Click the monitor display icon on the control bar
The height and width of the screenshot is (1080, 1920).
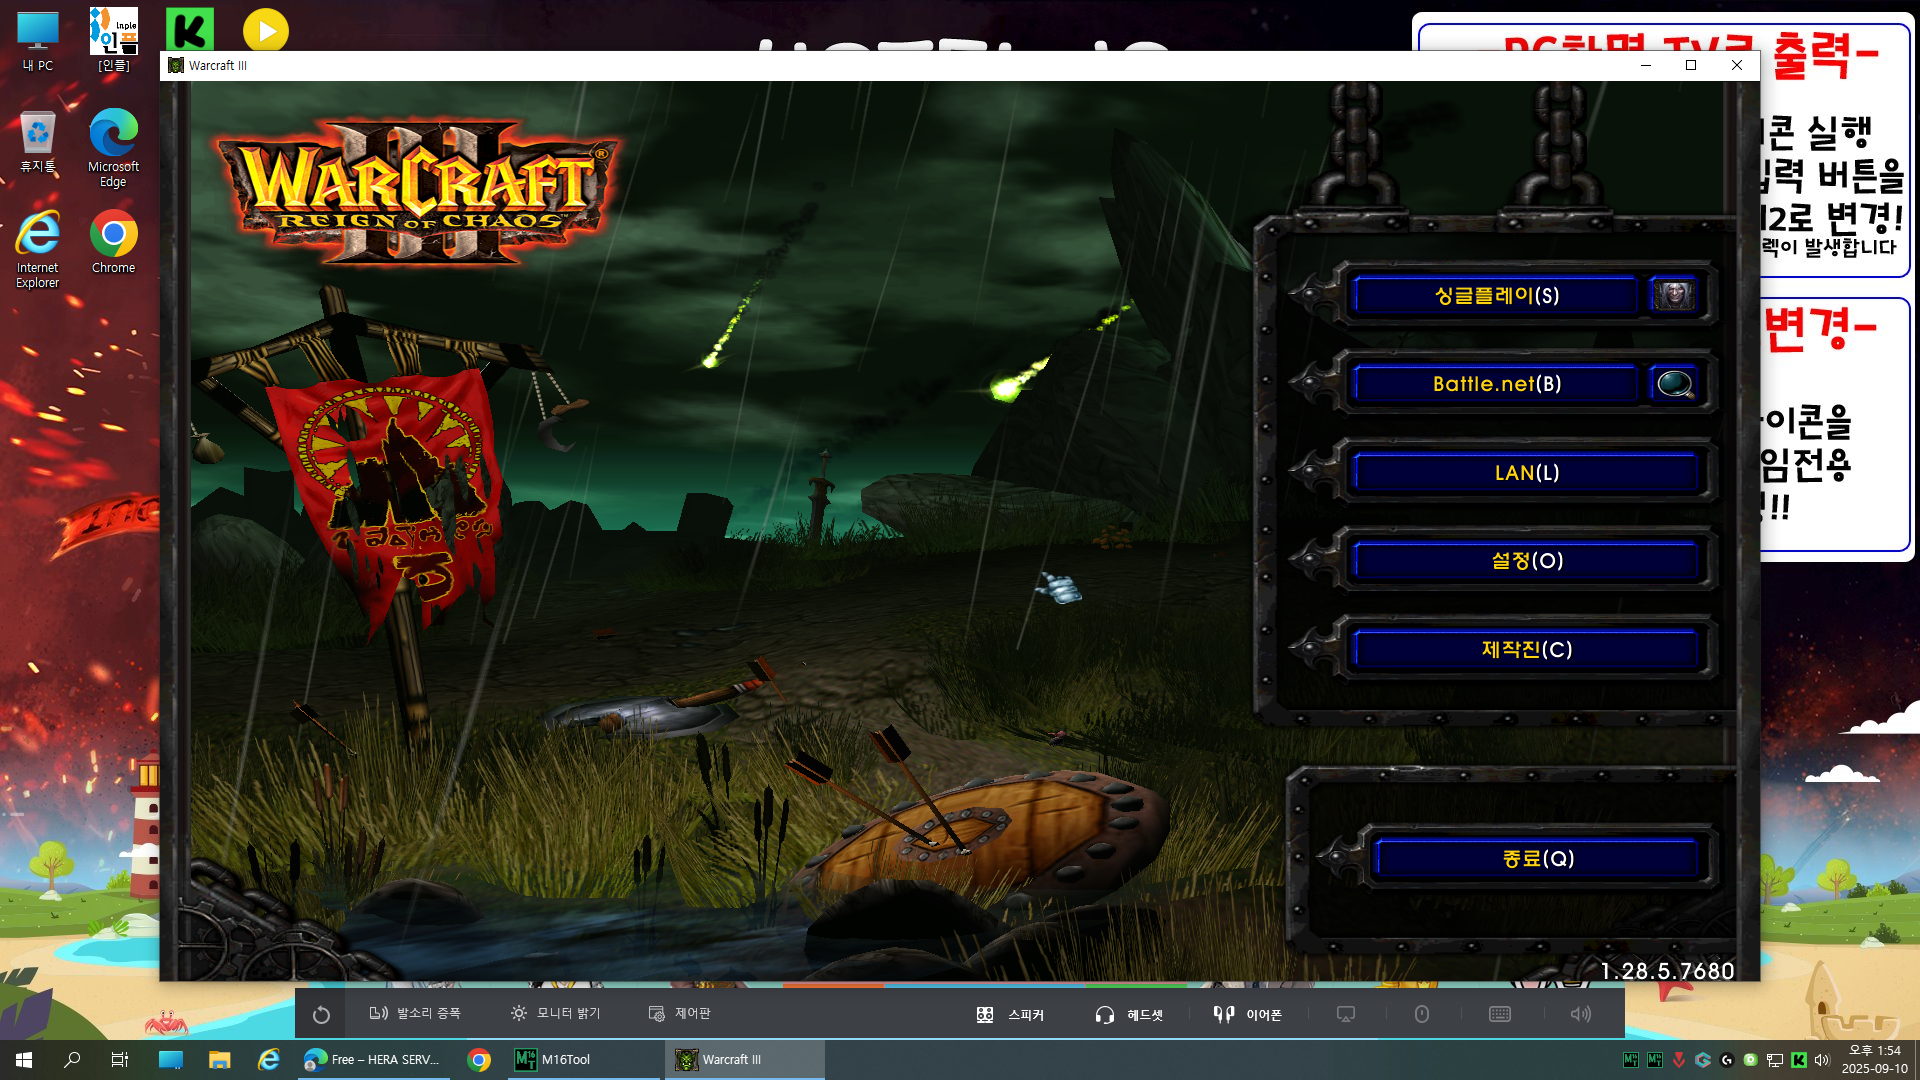point(1346,1014)
